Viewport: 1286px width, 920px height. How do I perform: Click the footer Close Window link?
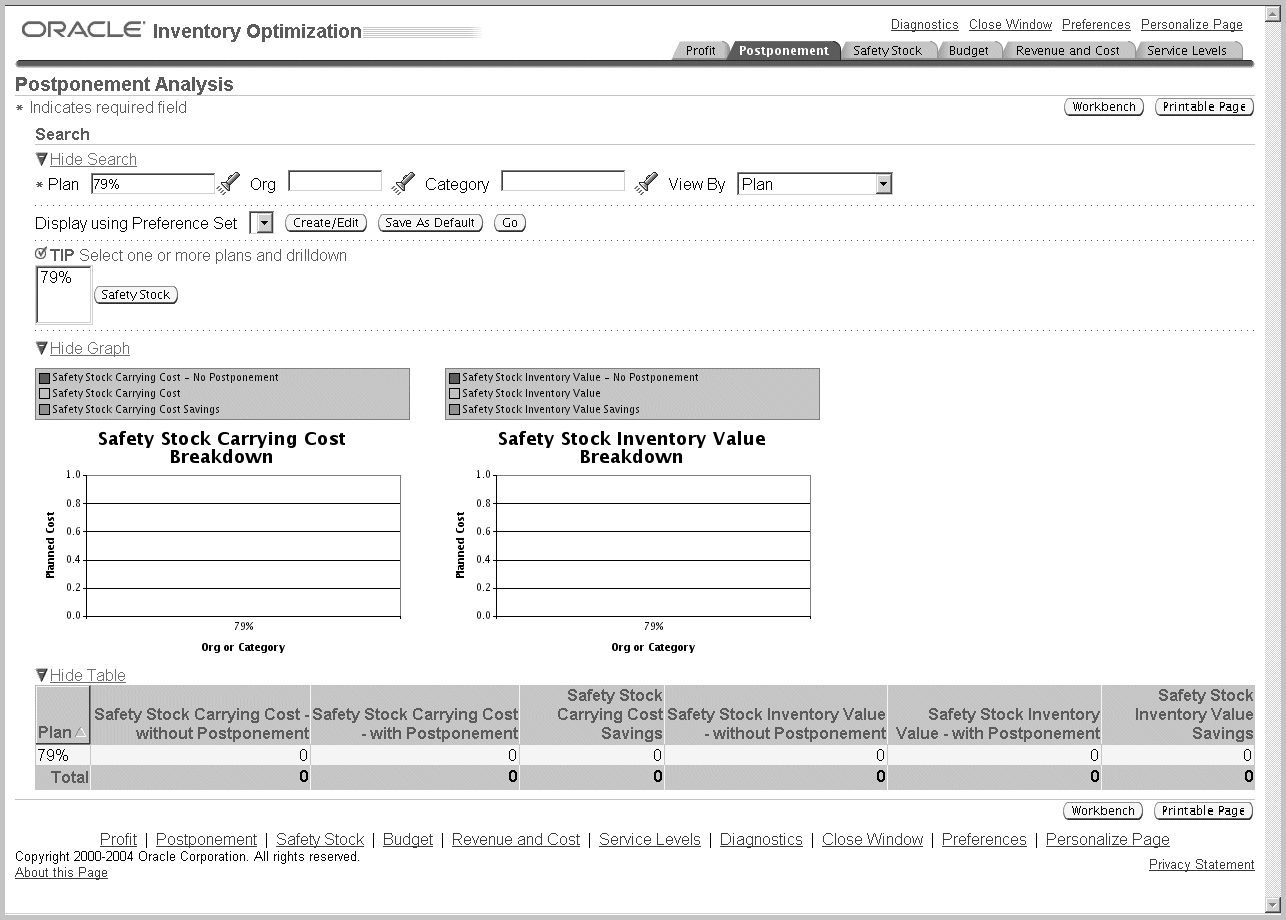point(872,839)
